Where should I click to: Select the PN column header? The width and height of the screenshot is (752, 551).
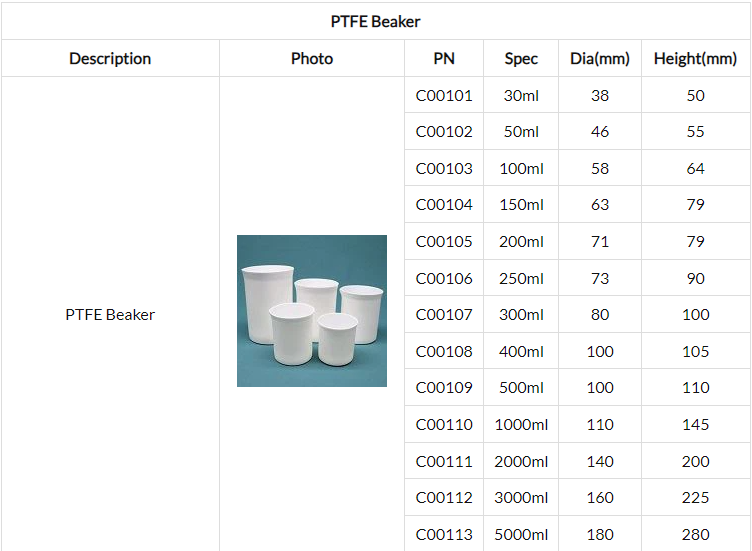tap(444, 59)
